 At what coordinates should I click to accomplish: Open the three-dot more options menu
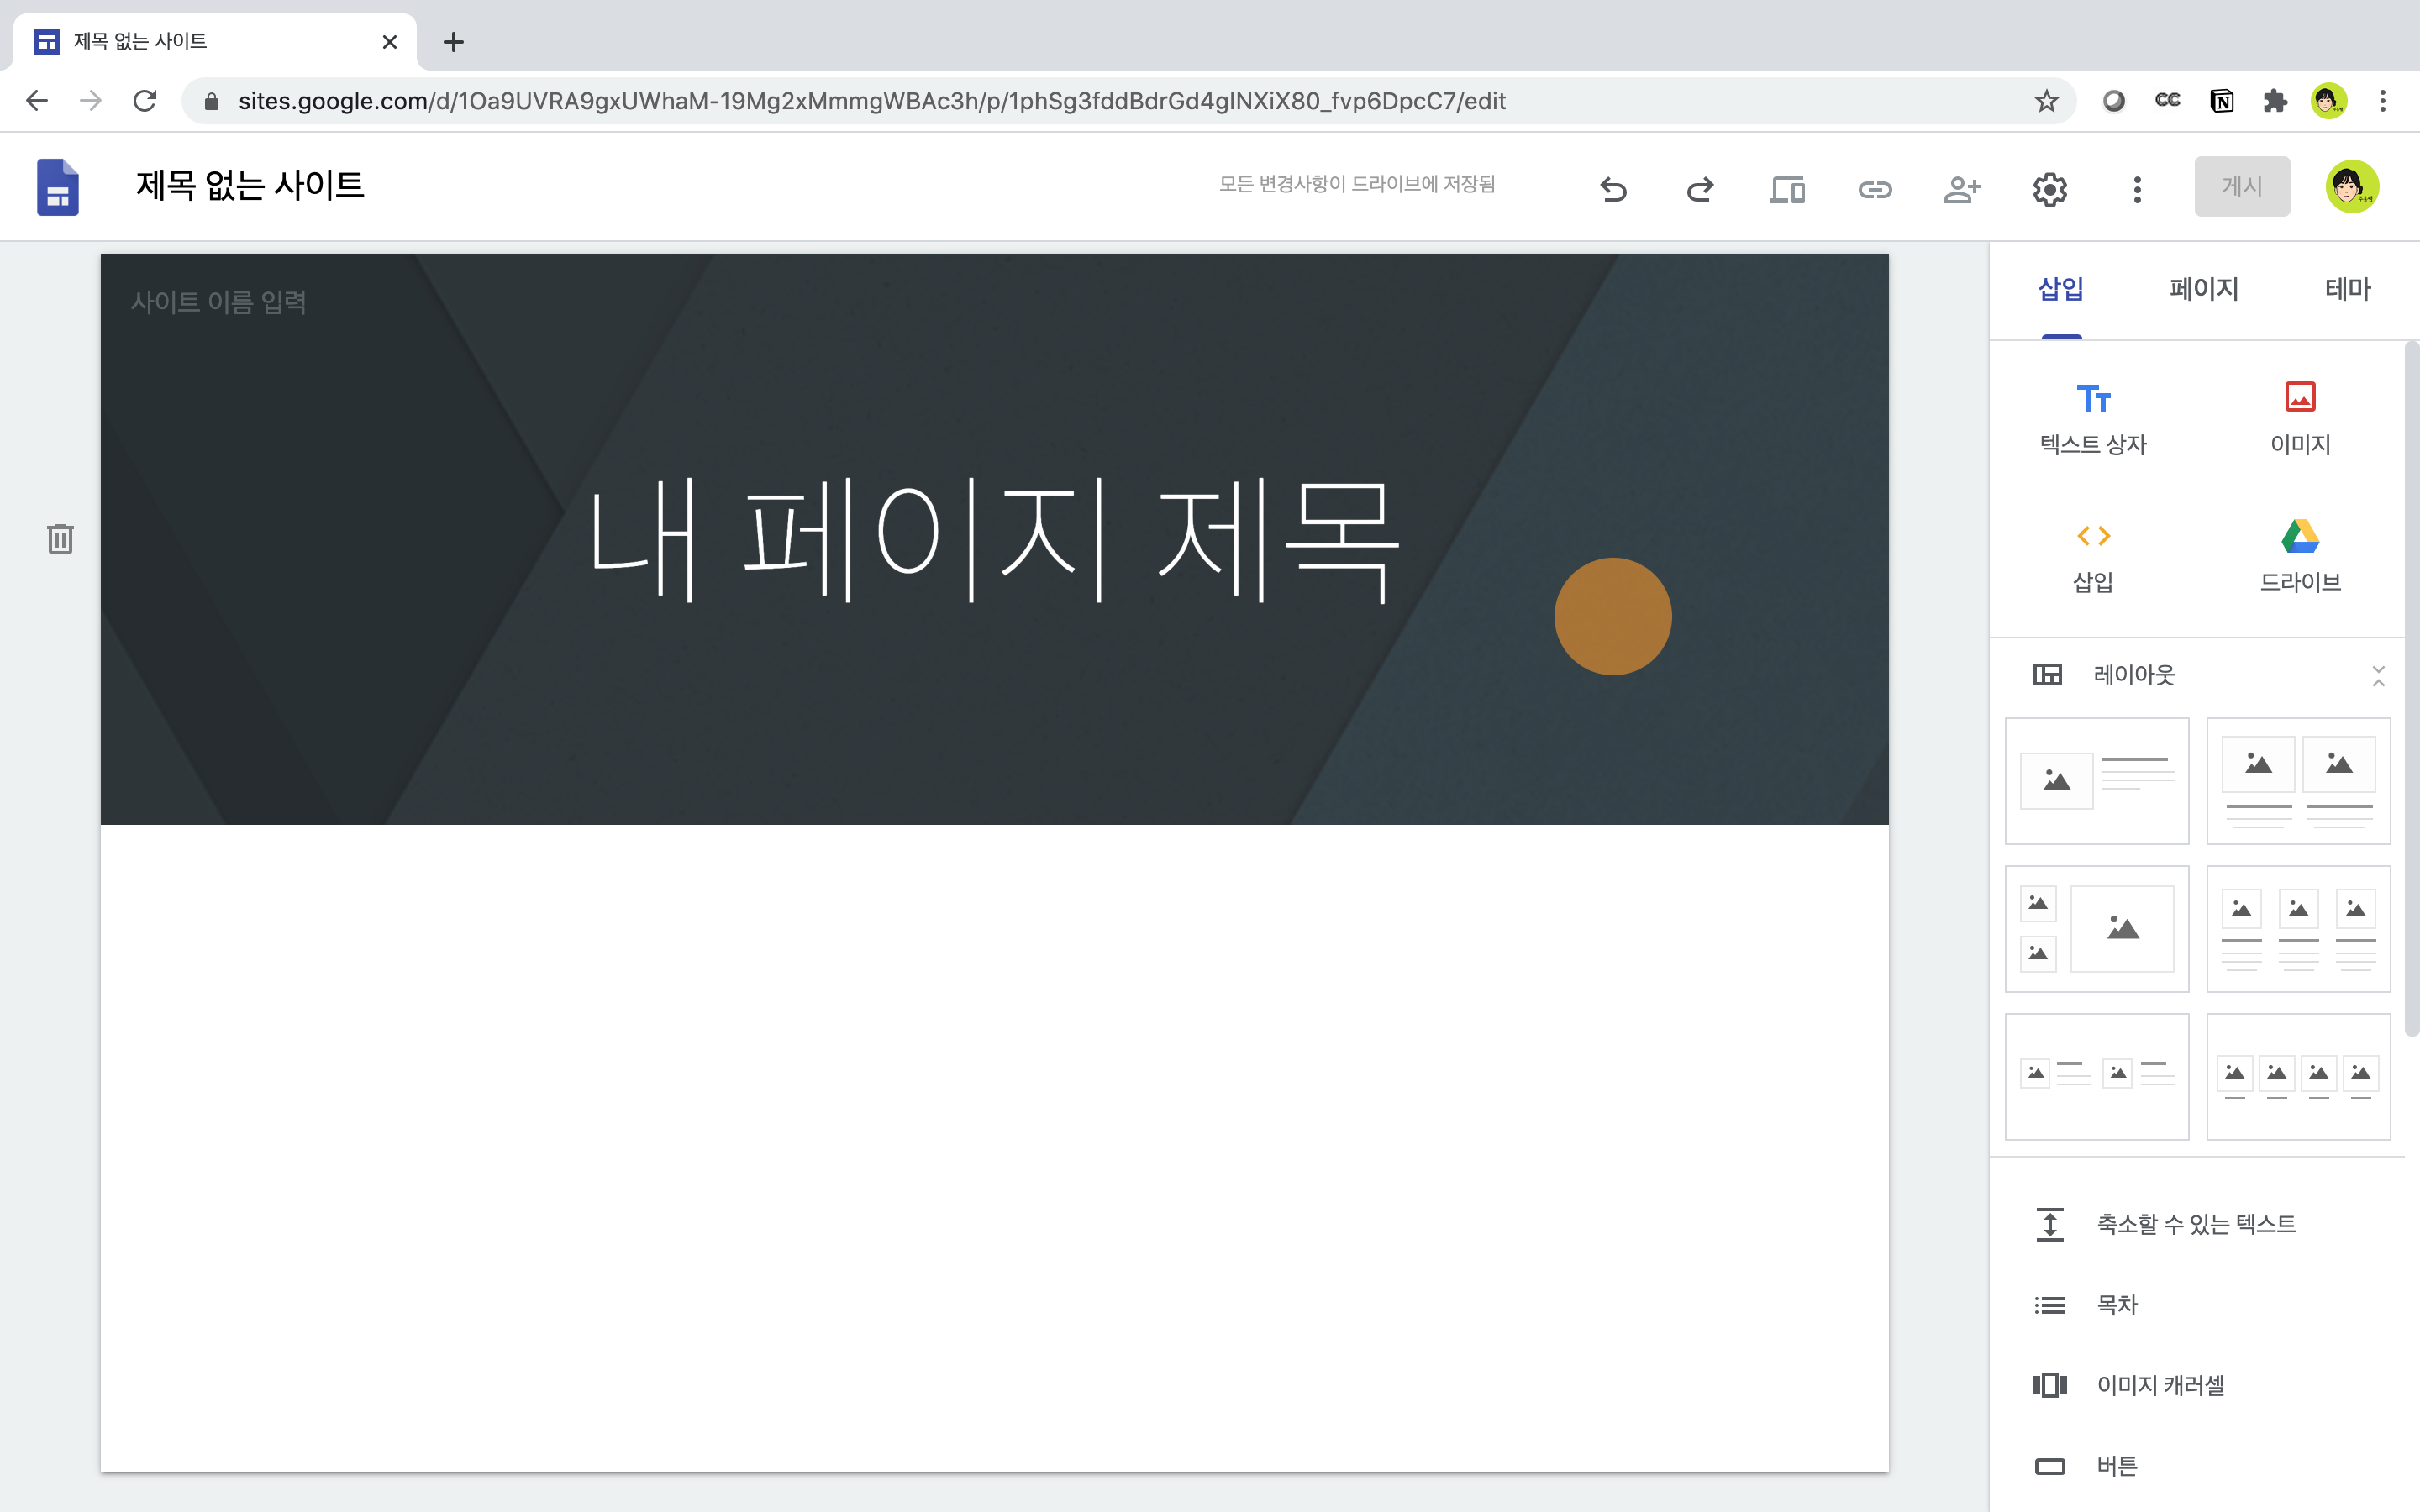[x=2137, y=188]
